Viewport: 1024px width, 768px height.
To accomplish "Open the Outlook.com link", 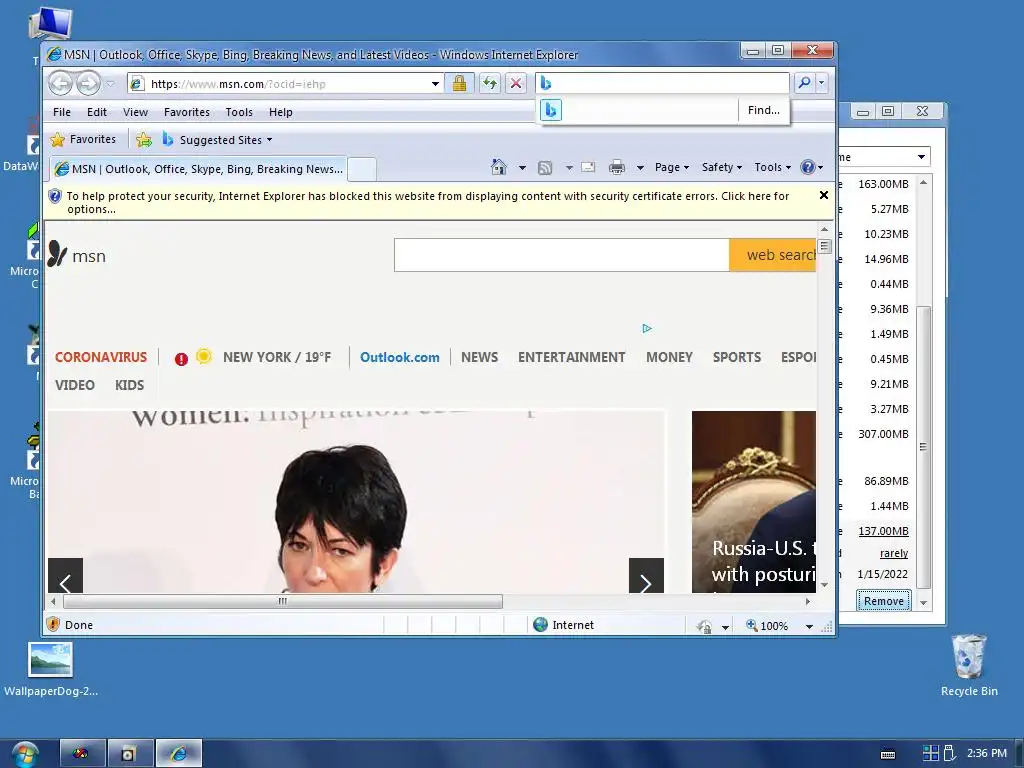I will [x=400, y=357].
